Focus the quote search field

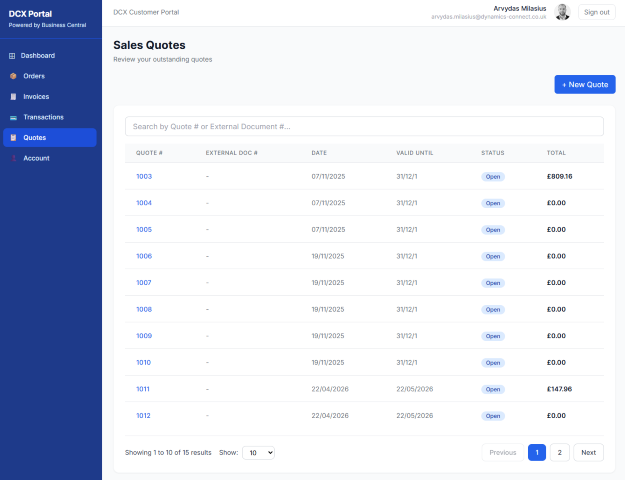click(364, 127)
